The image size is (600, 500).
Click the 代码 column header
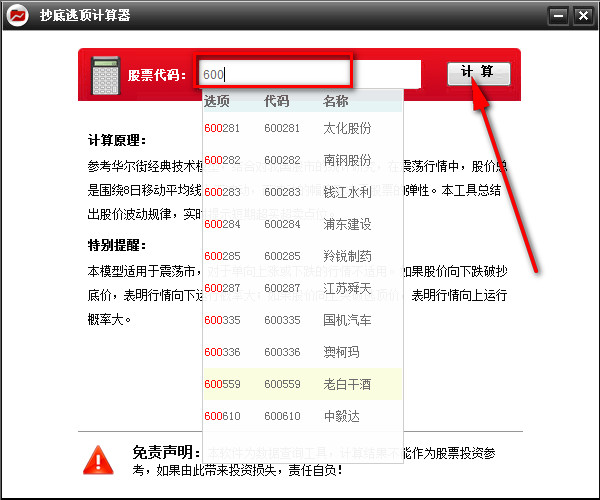tap(276, 101)
